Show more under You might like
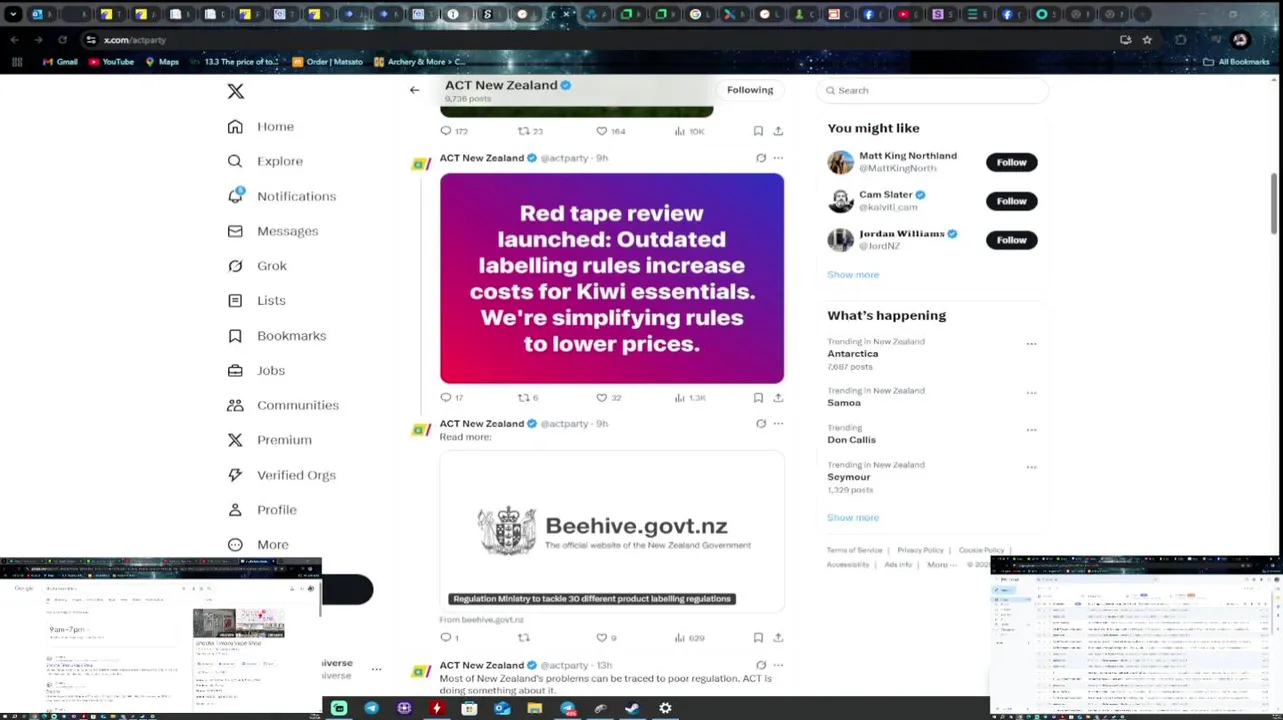 click(x=853, y=275)
